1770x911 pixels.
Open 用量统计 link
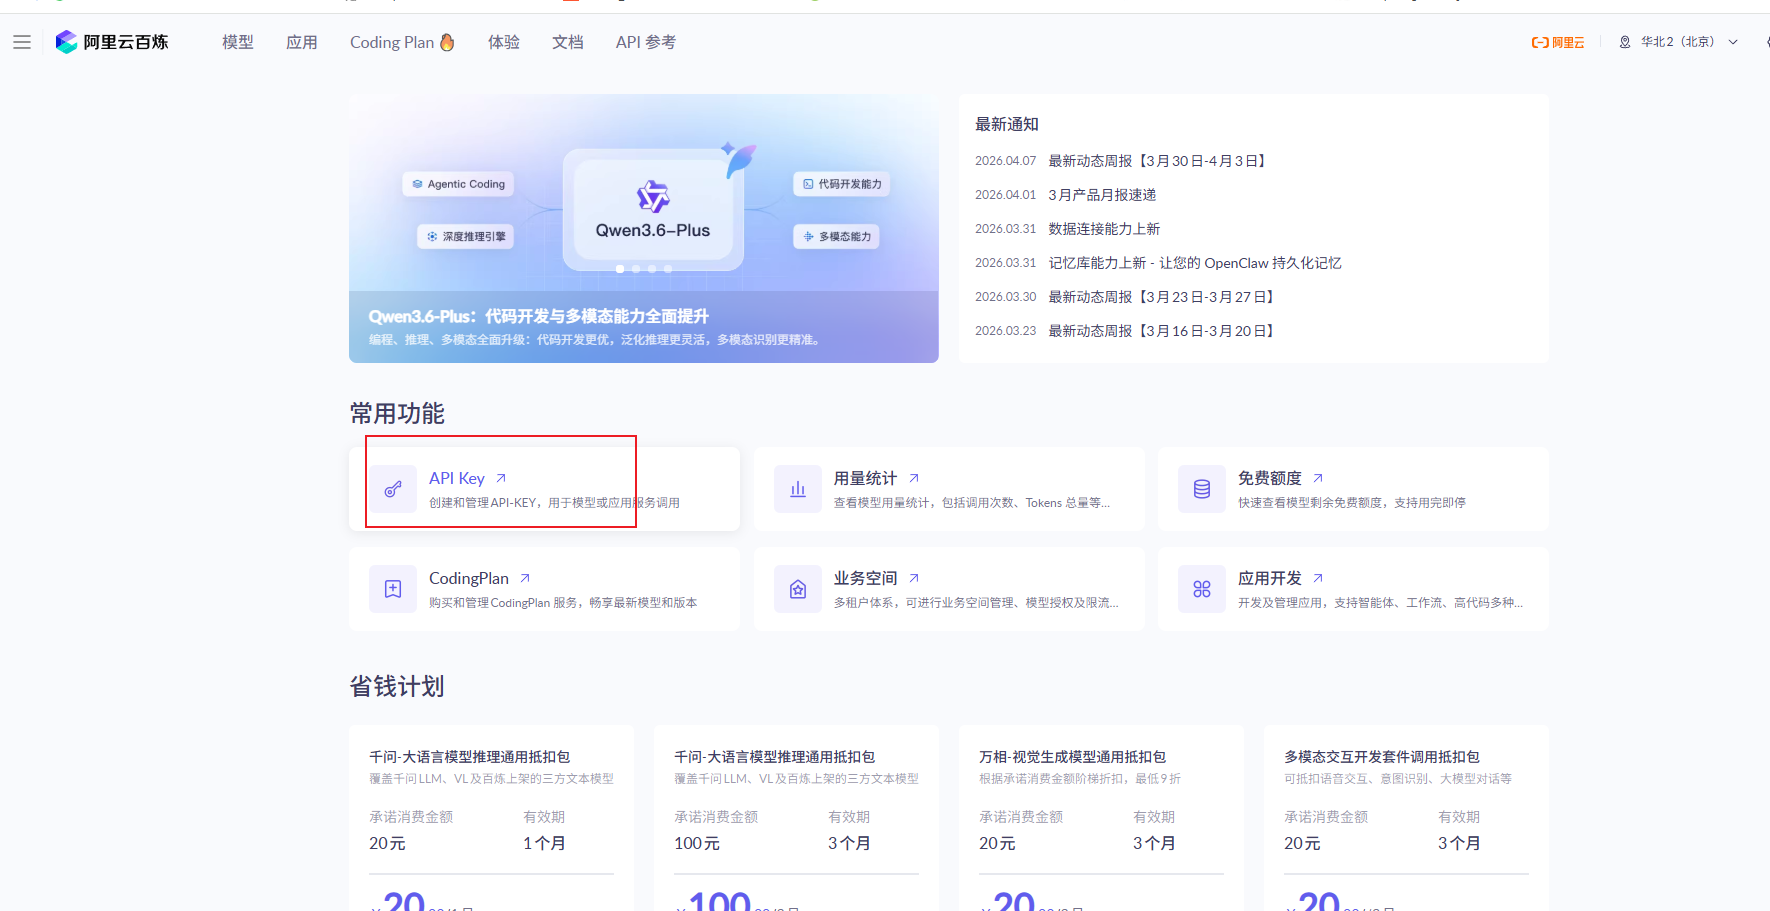(x=866, y=478)
